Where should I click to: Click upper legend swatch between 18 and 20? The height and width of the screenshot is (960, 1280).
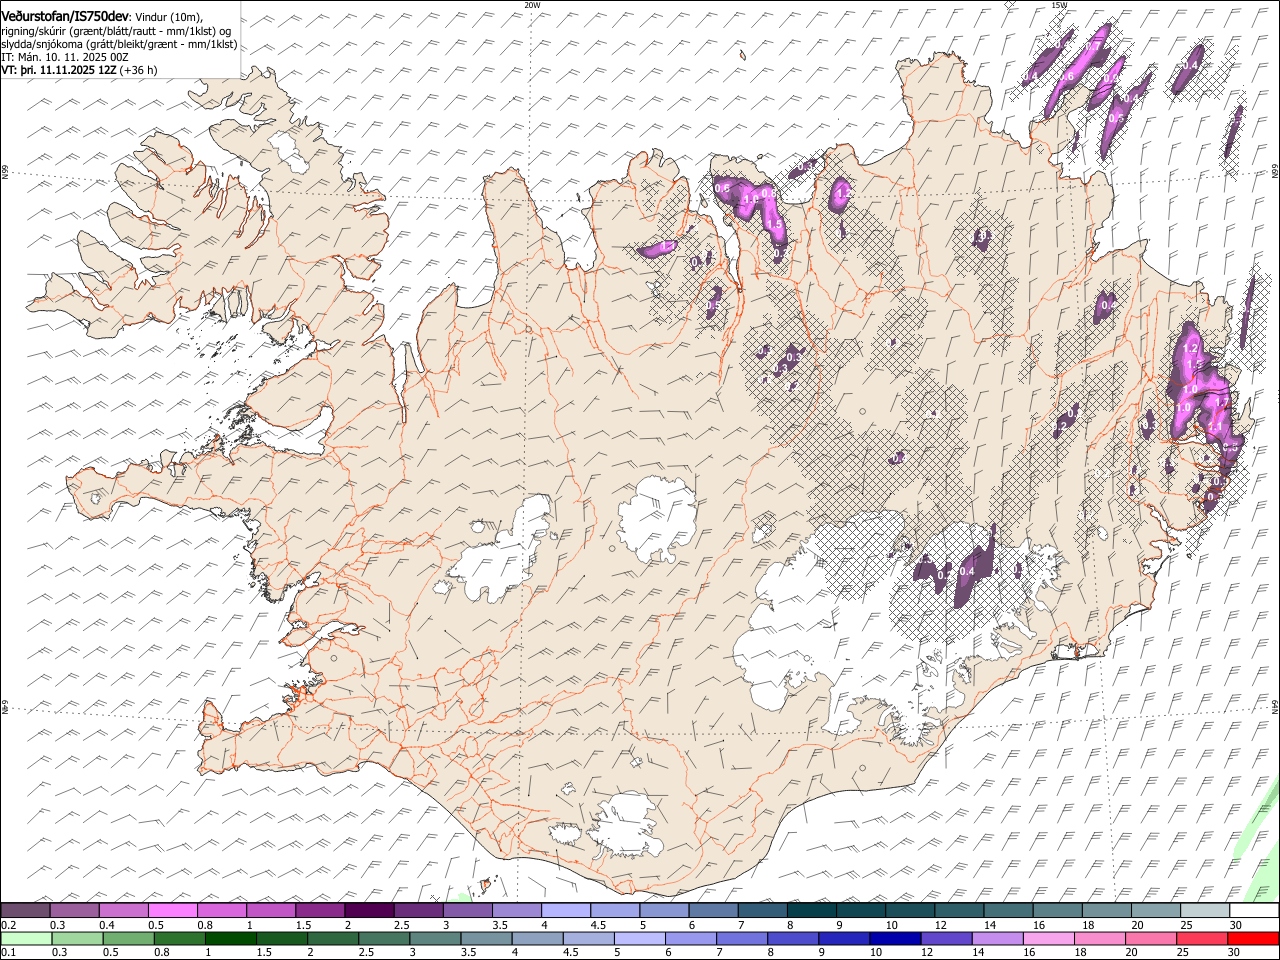[x=1106, y=910]
